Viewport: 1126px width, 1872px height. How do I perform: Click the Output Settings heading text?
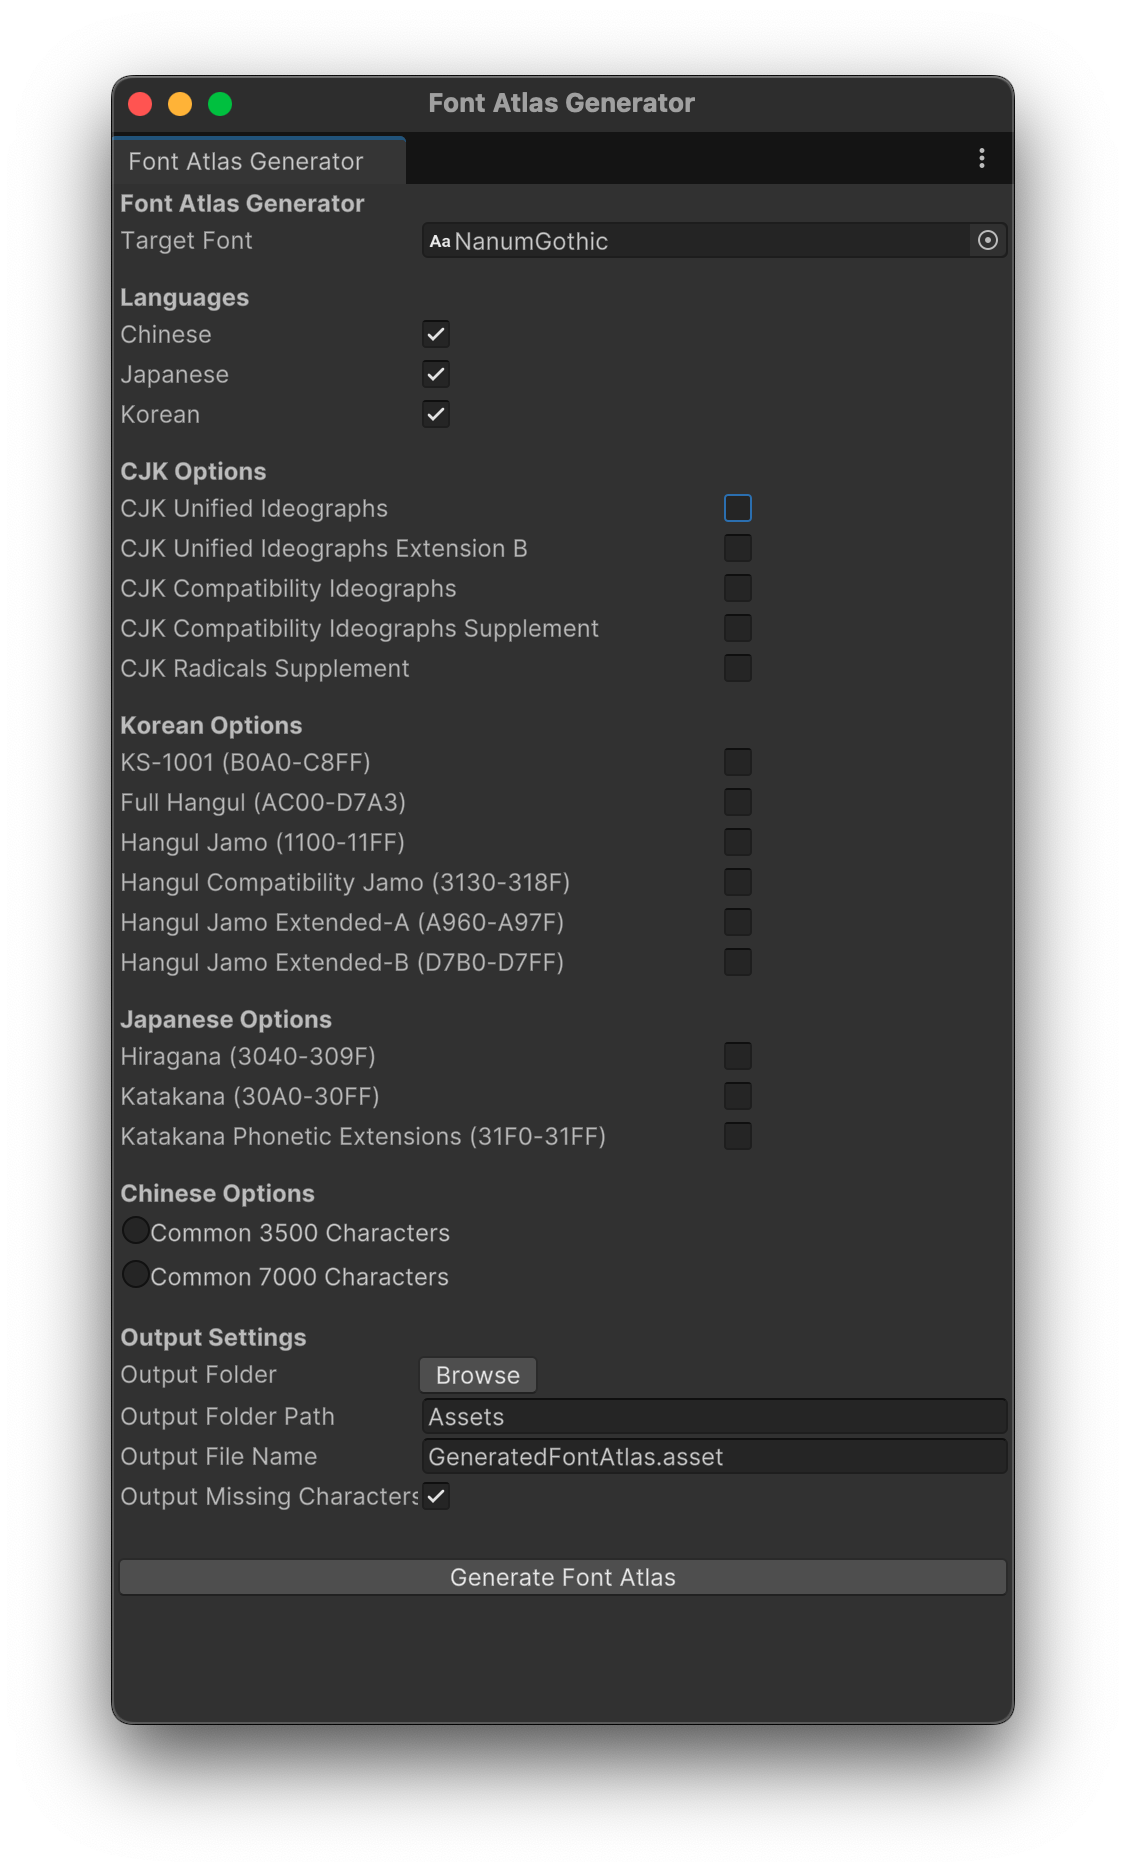[x=213, y=1338]
